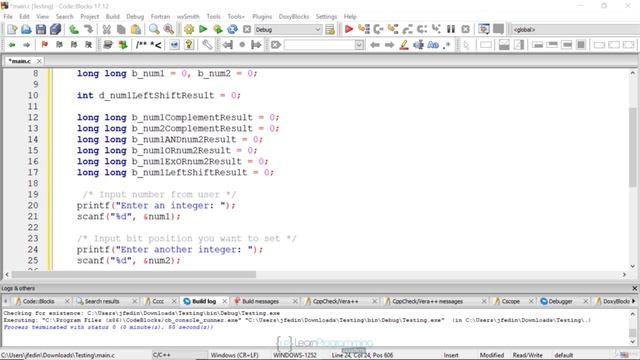This screenshot has width=640, height=360.
Task: Insert Doxygen line comment icon
Action: 156,44
